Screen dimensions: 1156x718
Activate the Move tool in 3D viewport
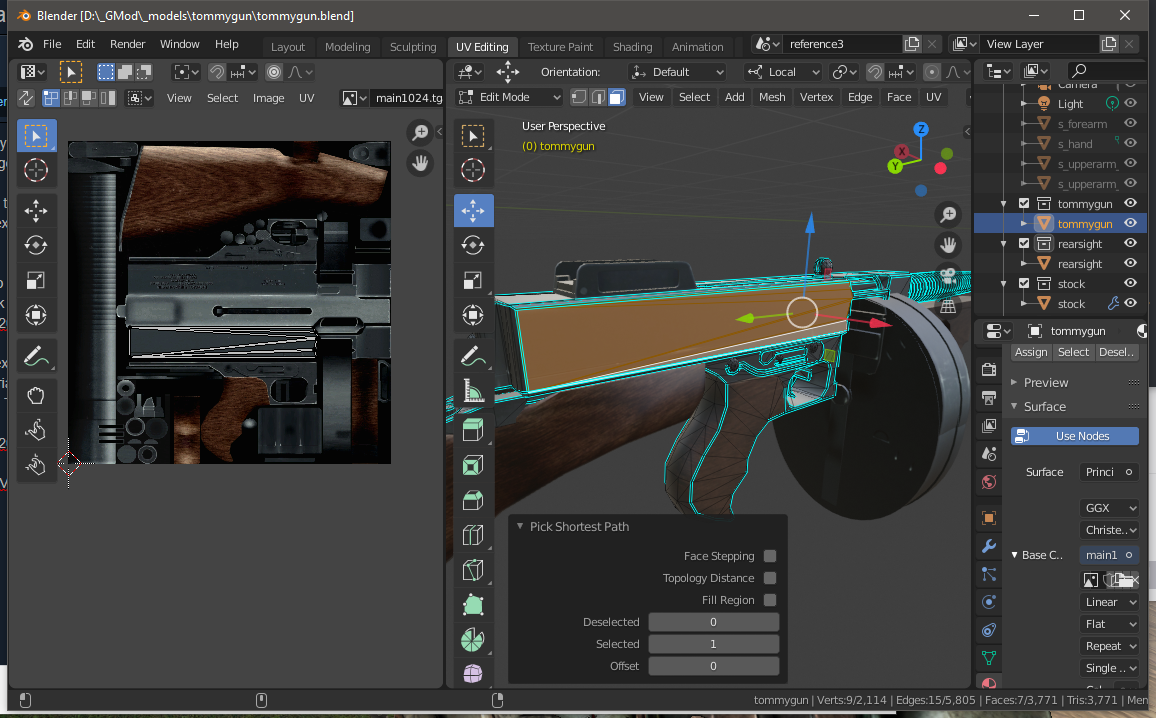tap(473, 210)
